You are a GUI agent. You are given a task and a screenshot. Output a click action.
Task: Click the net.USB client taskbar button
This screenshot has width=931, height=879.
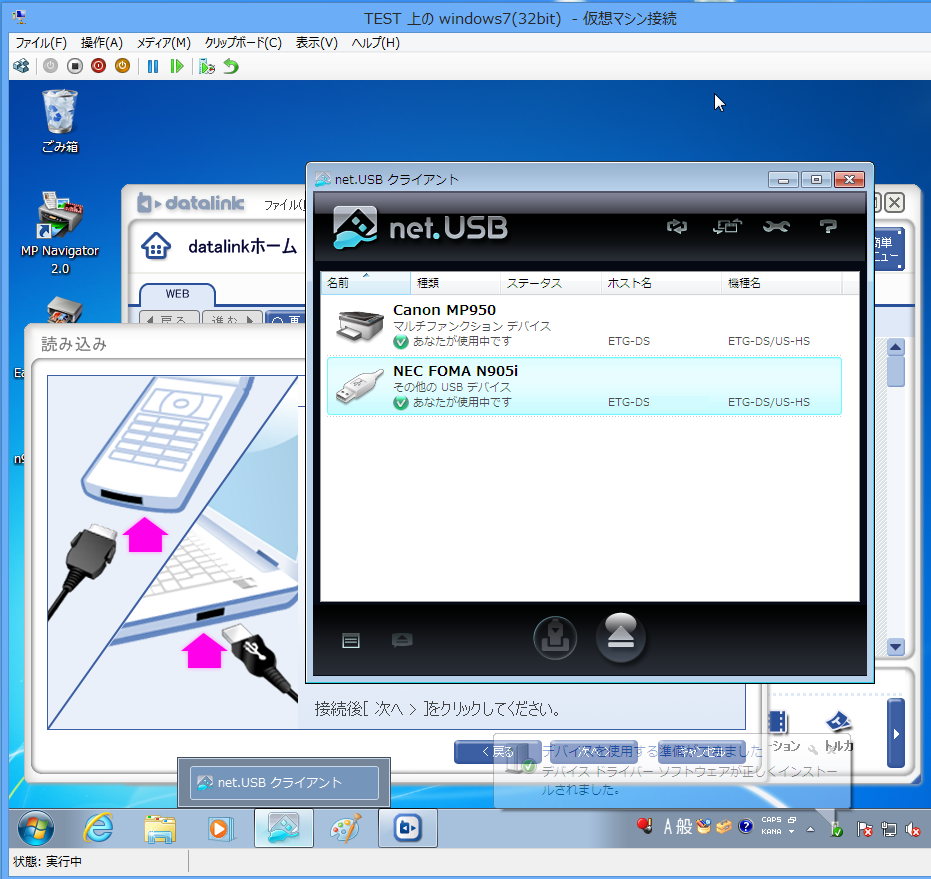[x=284, y=828]
